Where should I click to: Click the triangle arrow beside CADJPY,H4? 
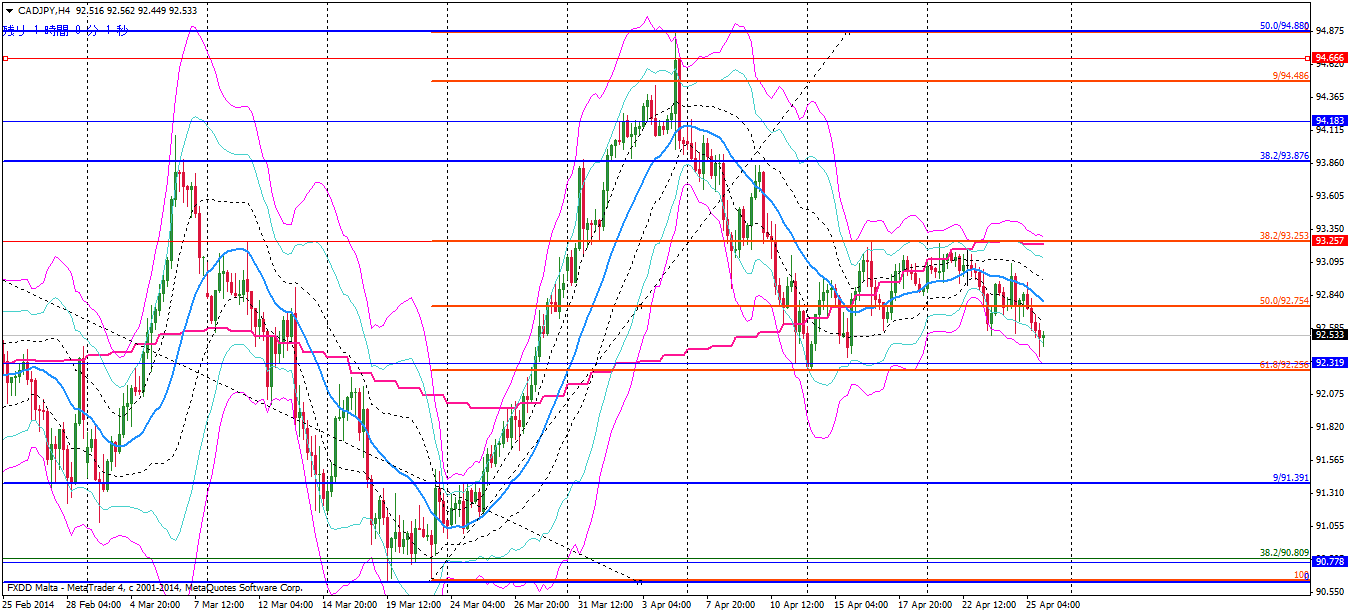[x=8, y=9]
